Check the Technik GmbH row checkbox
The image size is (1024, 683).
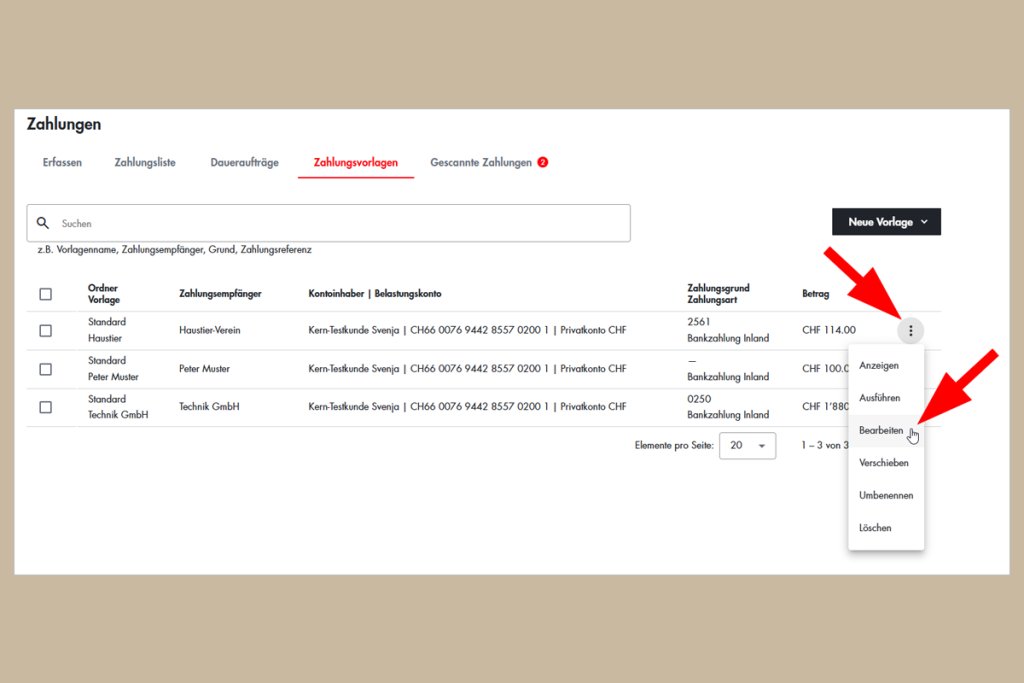pos(45,407)
